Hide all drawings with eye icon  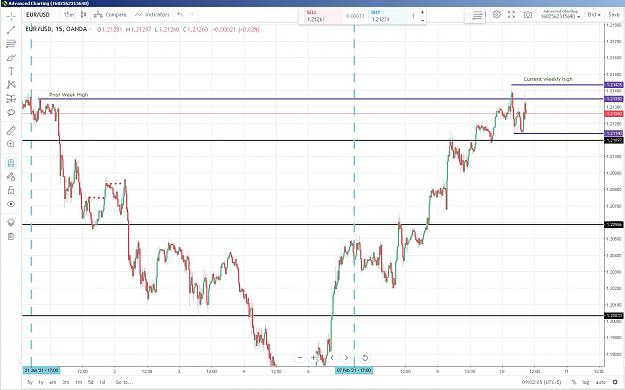click(x=11, y=204)
